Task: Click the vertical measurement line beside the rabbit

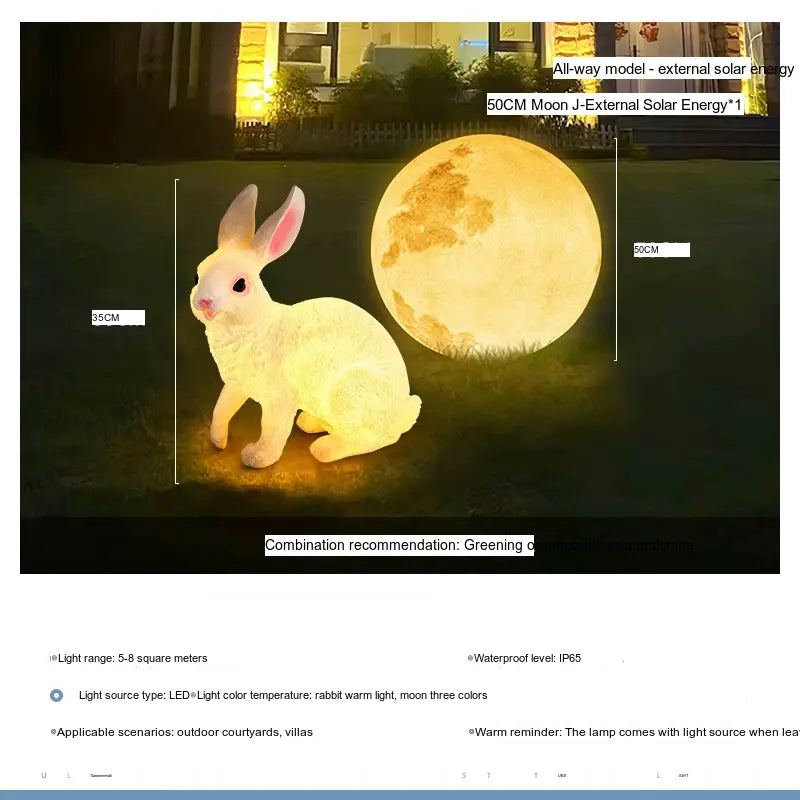Action: click(x=177, y=330)
